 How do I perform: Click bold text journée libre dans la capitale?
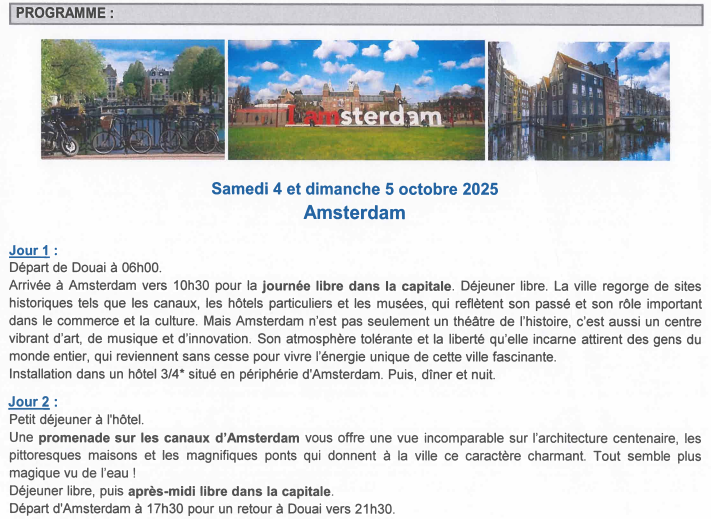click(x=357, y=286)
